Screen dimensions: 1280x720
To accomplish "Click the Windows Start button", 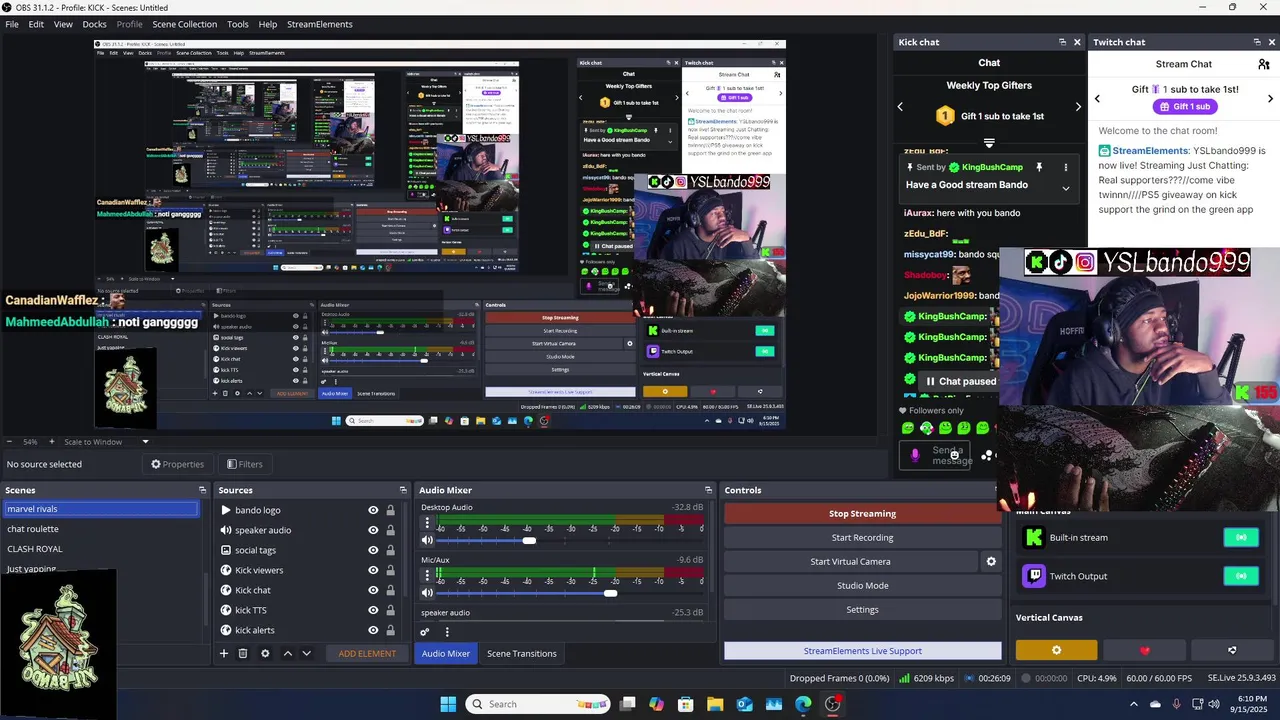I will tap(448, 704).
